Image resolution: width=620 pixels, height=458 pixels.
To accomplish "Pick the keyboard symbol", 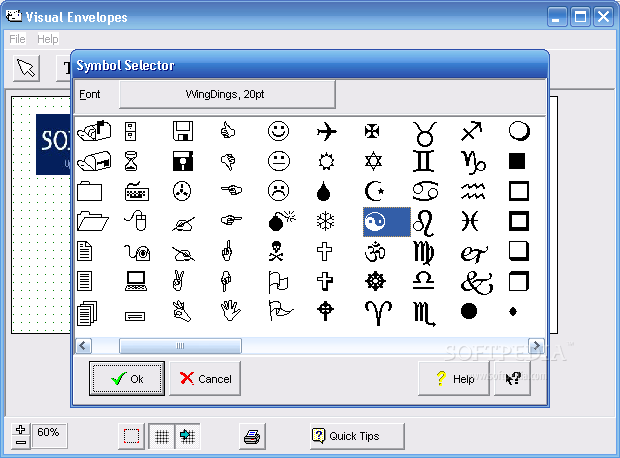I will (x=136, y=191).
